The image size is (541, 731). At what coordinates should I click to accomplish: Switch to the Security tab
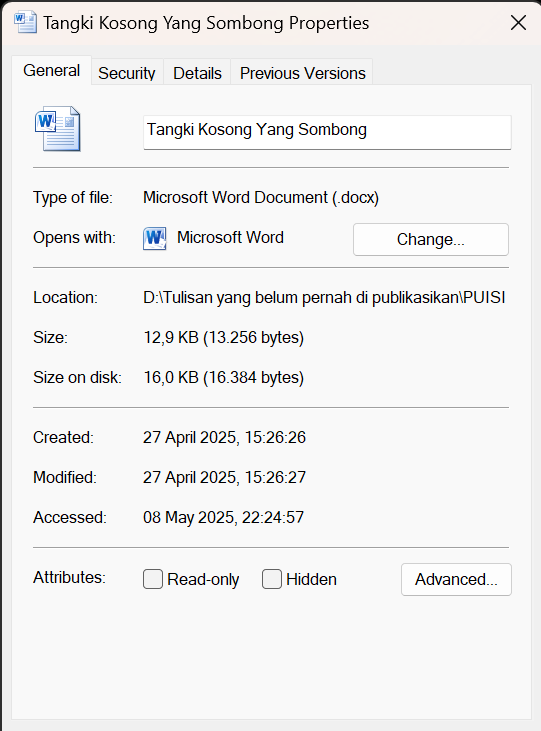127,73
